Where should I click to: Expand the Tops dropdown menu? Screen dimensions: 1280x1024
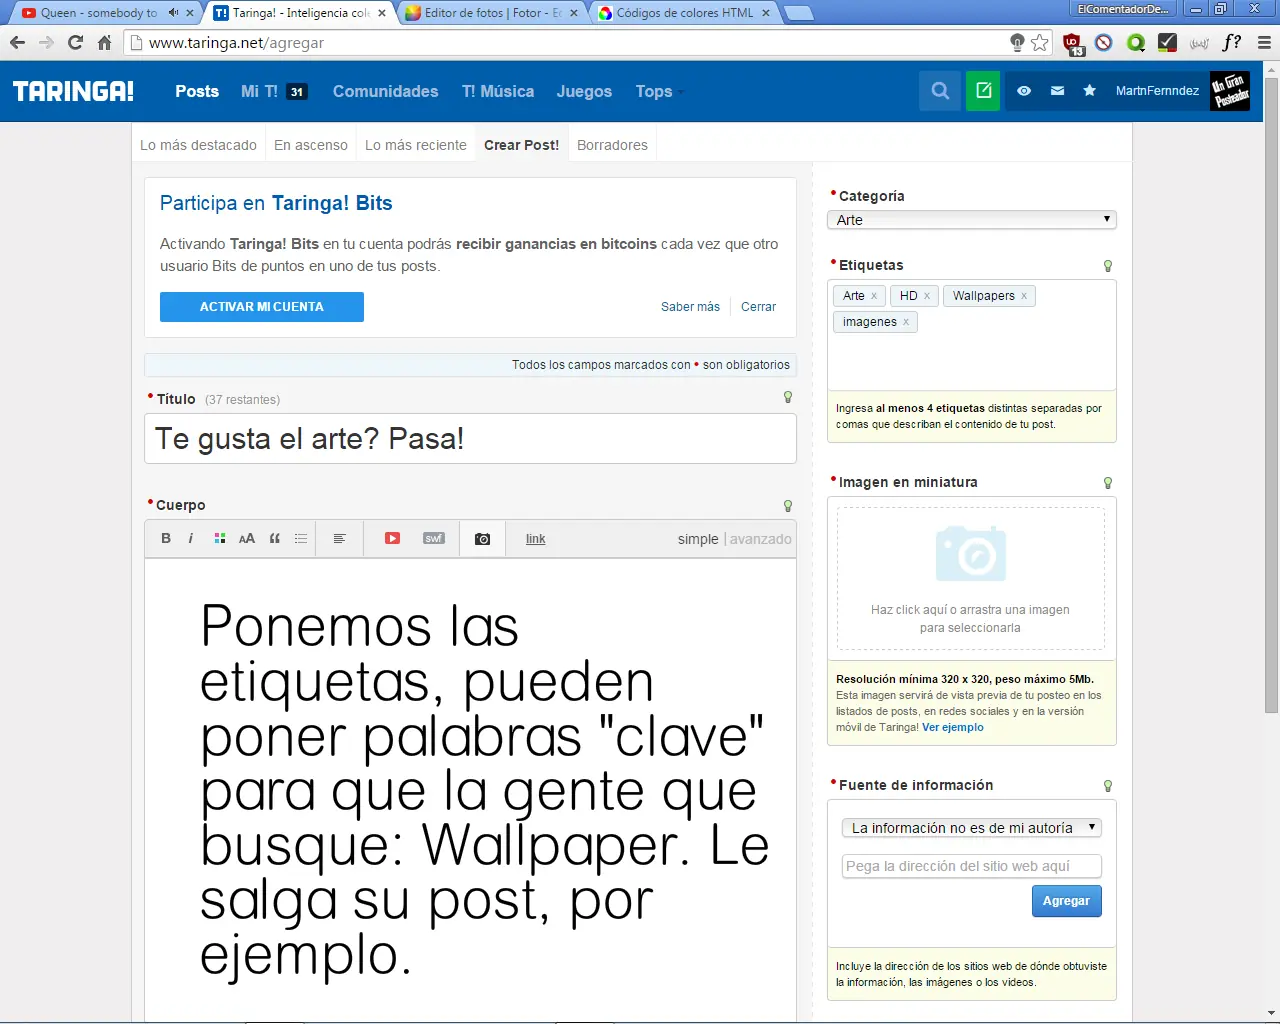[659, 91]
